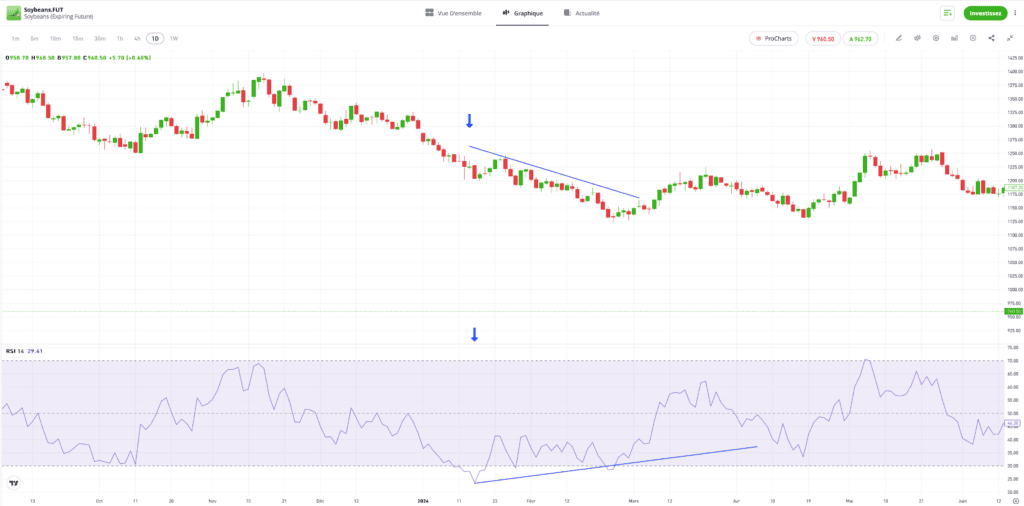Select the 4h timeframe
This screenshot has width=1024, height=506.
(137, 39)
